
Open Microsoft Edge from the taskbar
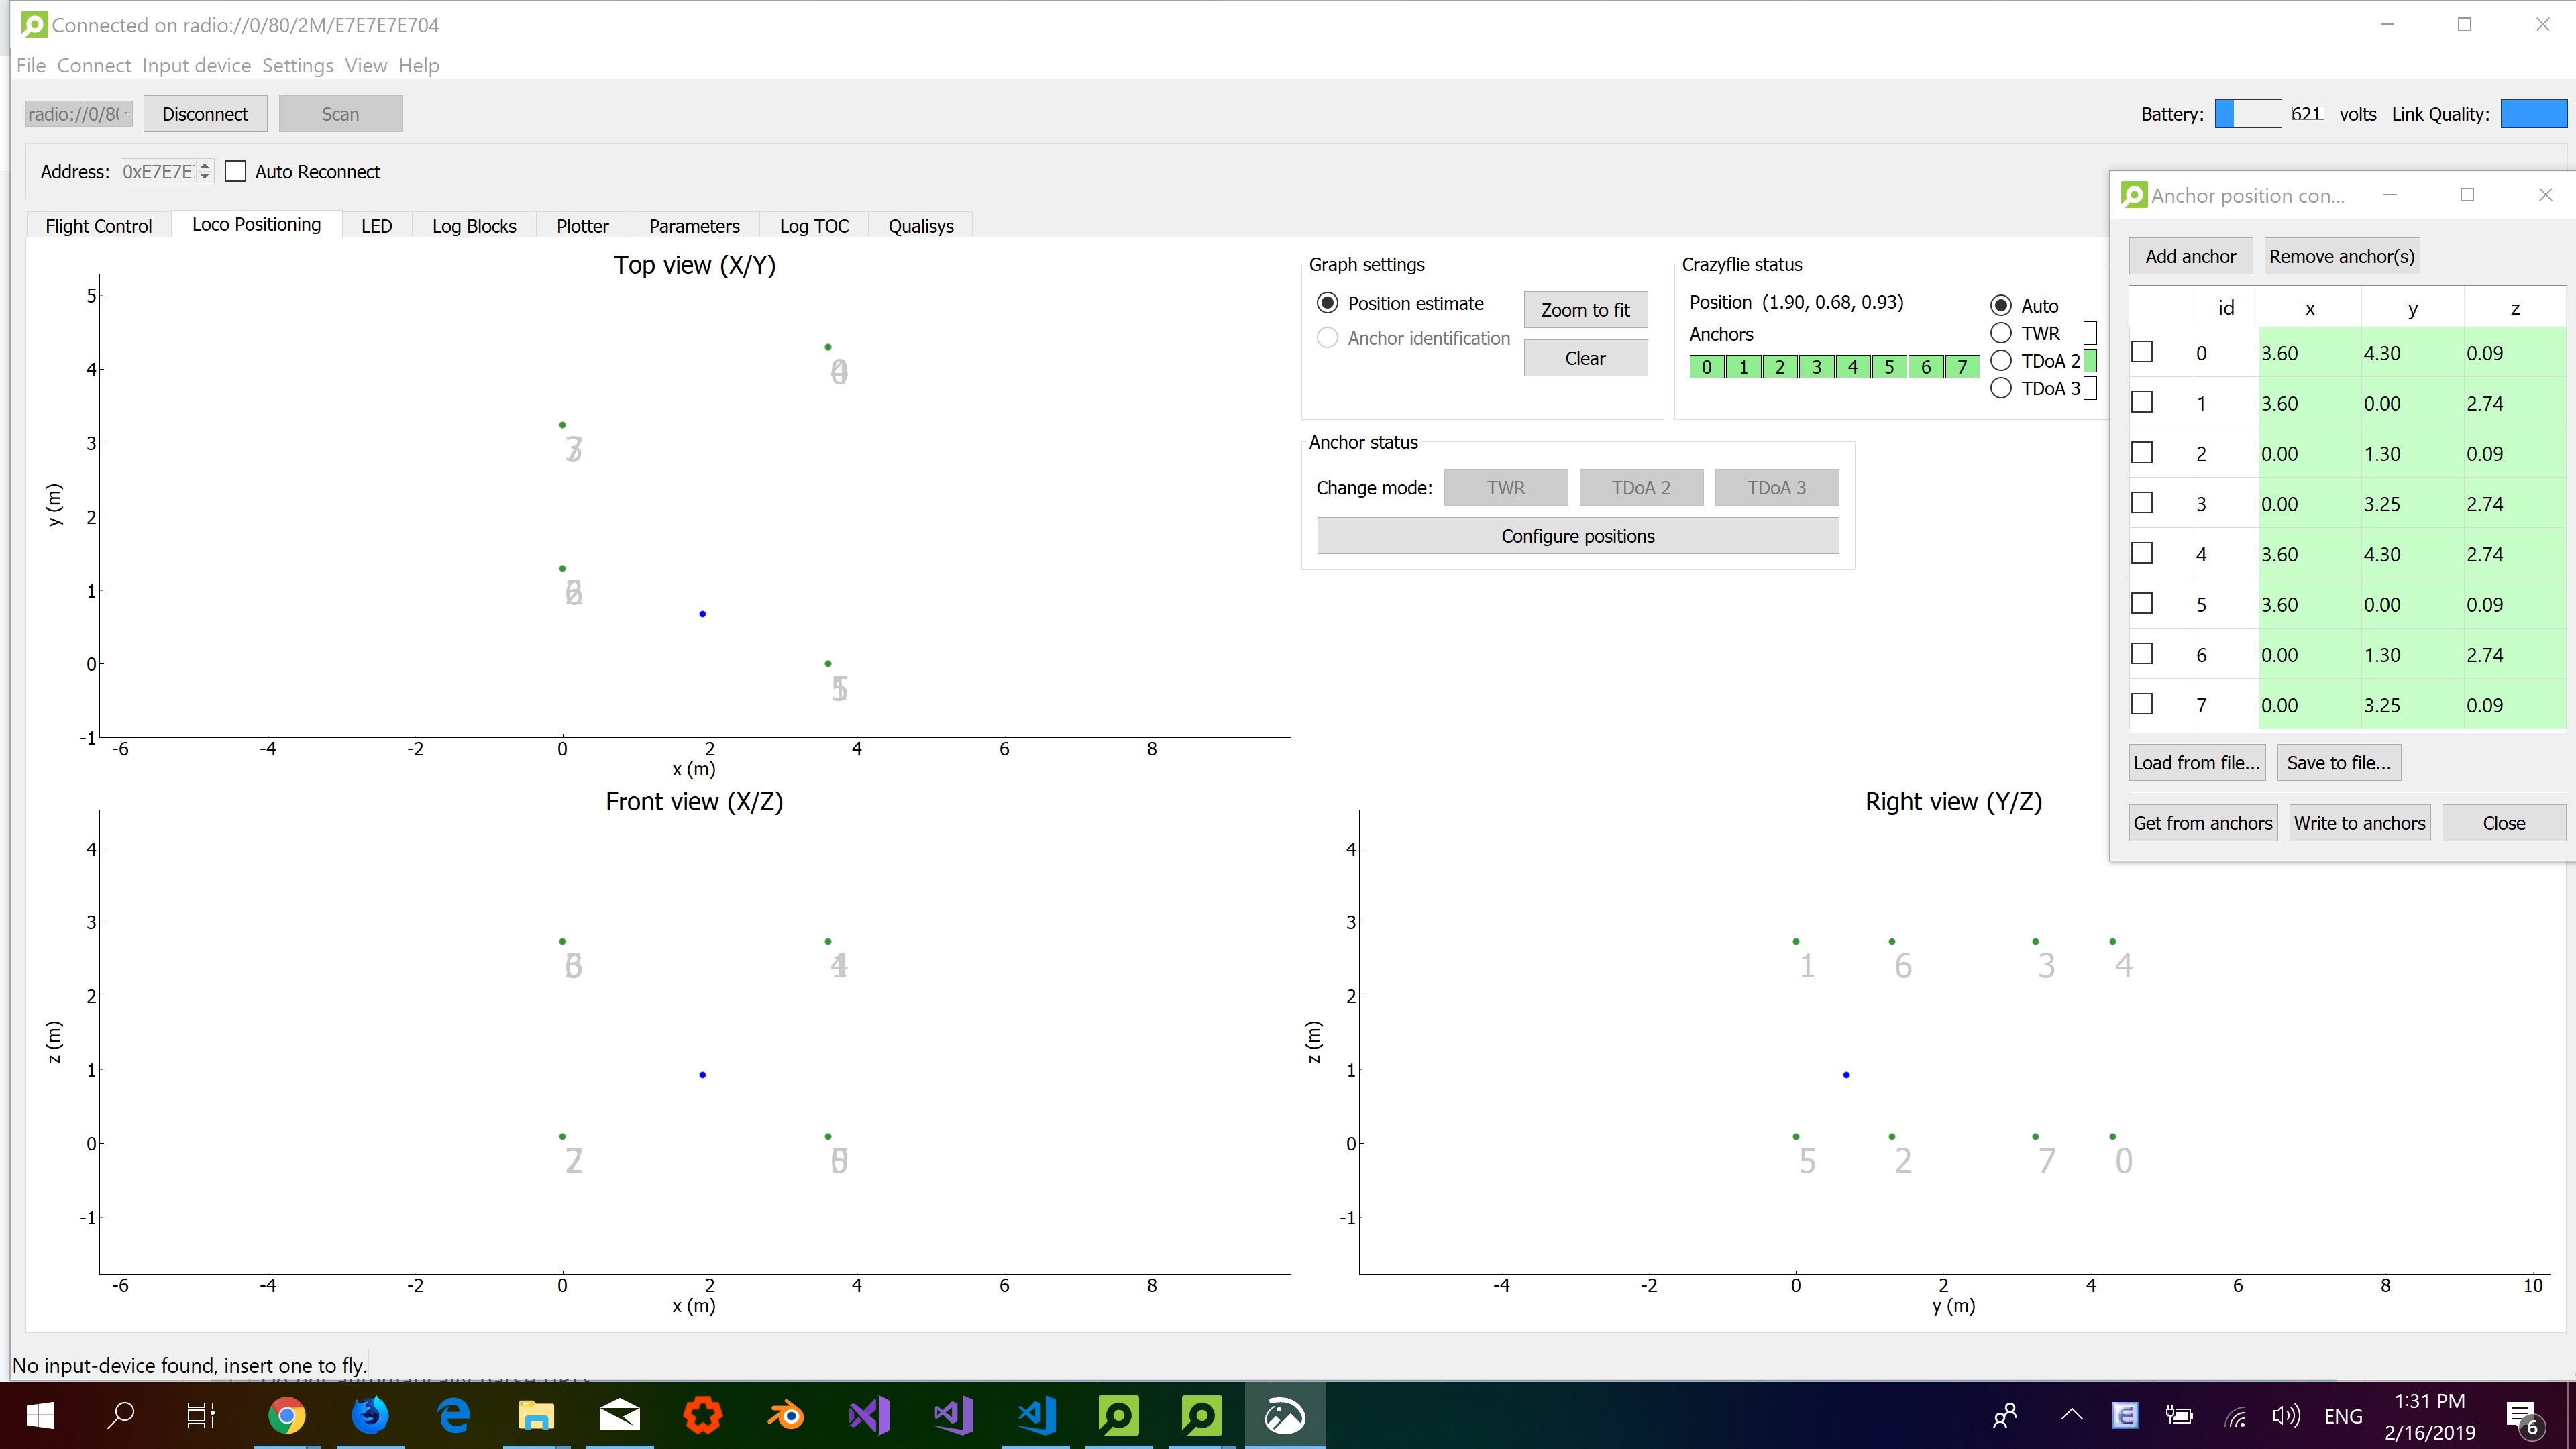click(453, 1416)
